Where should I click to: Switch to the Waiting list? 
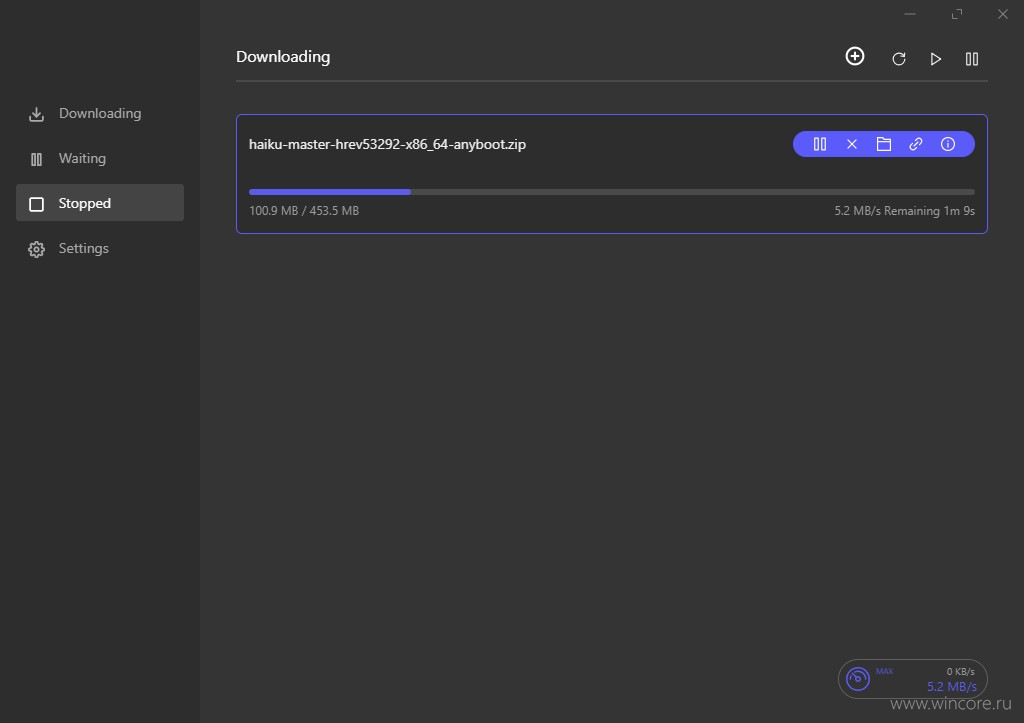click(x=100, y=159)
